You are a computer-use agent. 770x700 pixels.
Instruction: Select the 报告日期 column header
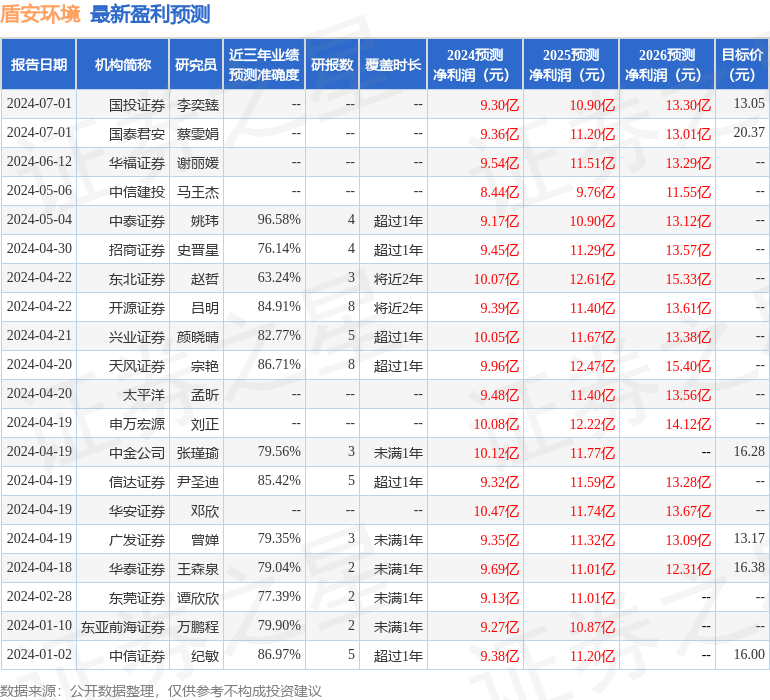point(39,65)
